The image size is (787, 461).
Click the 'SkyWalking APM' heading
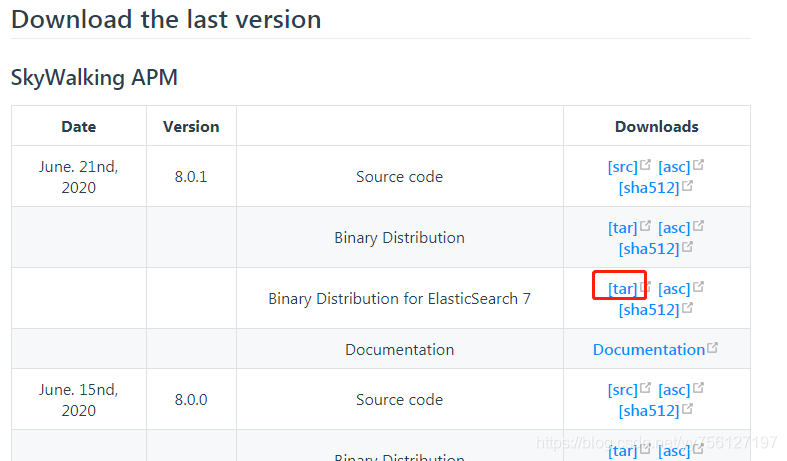[94, 78]
